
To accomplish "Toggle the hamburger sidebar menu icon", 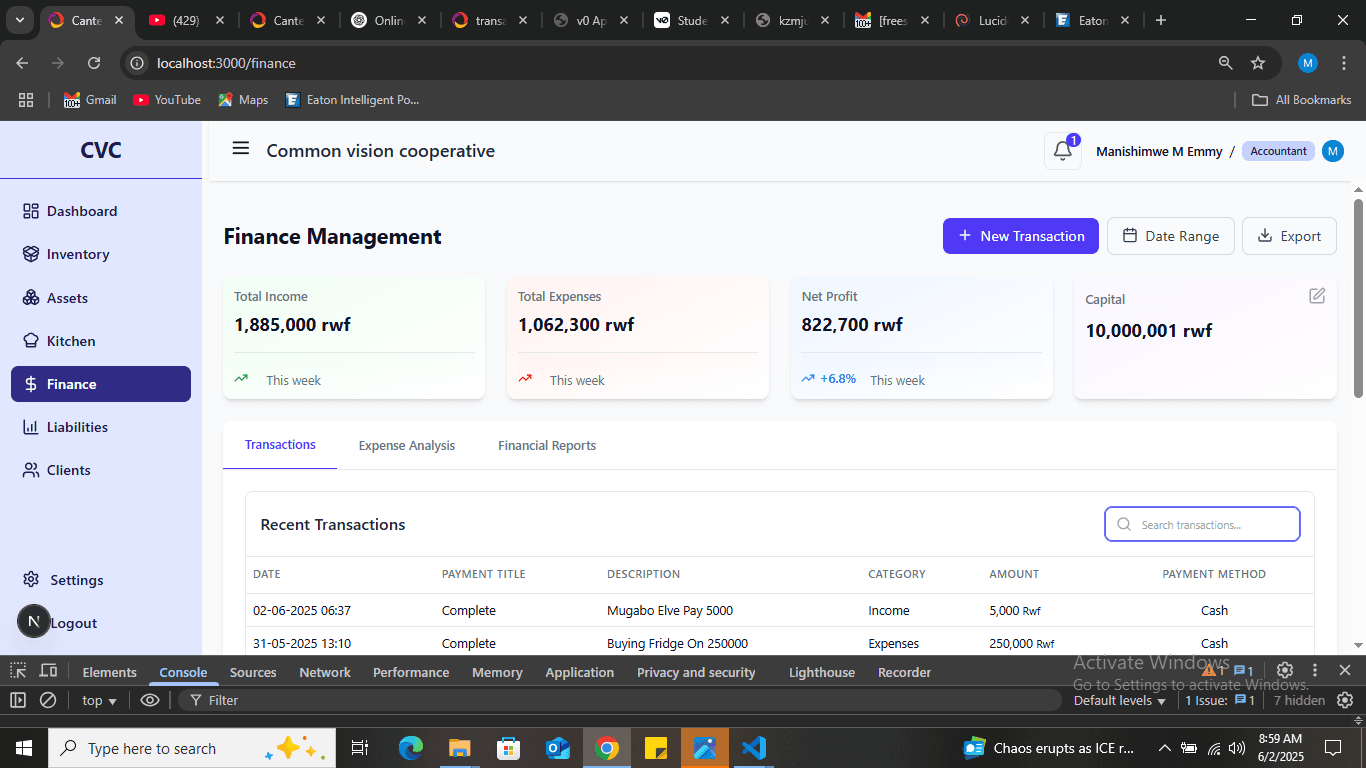I will (x=240, y=149).
